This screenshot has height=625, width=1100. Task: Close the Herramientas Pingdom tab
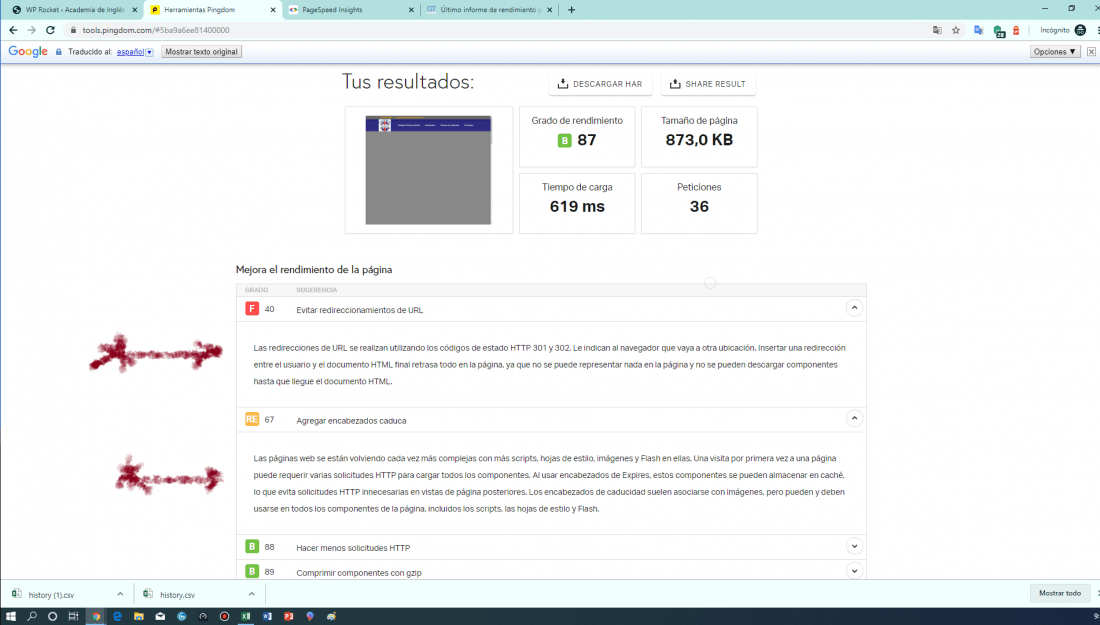pos(273,10)
